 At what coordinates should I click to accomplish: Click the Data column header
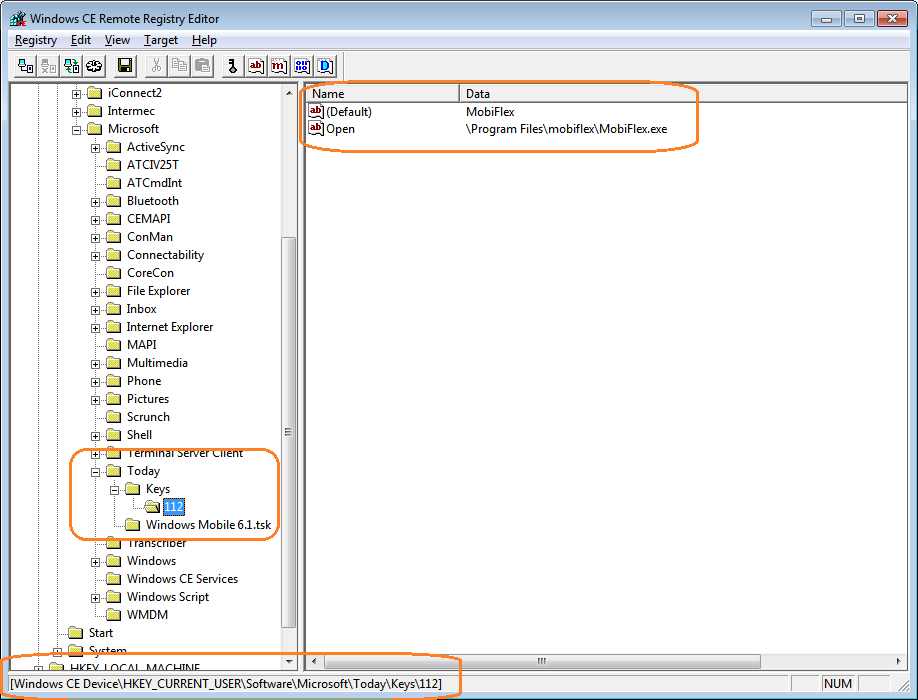tap(683, 94)
